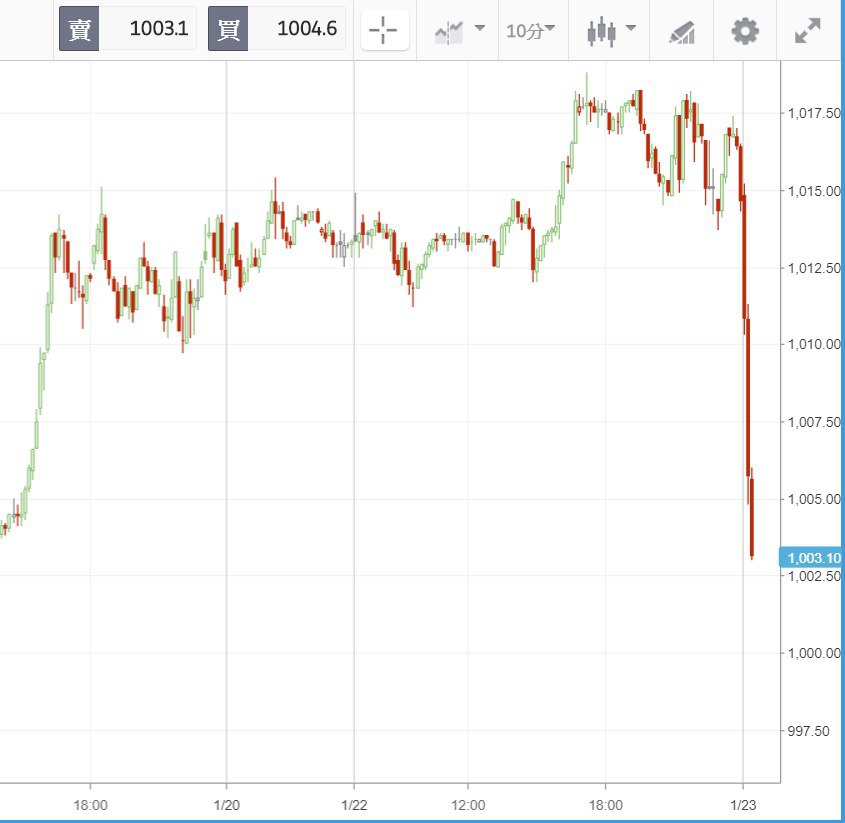845x823 pixels.
Task: Click the 買 (buy) button
Action: [228, 30]
